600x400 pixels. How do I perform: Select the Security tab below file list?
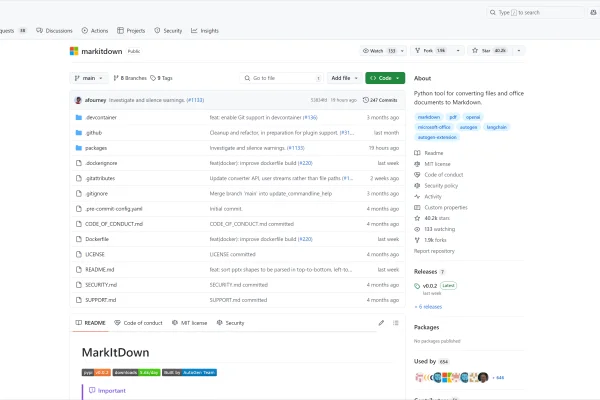[x=230, y=323]
